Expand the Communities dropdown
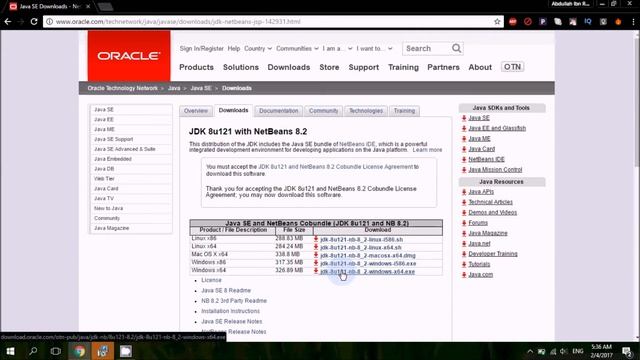The image size is (640, 360). (297, 49)
